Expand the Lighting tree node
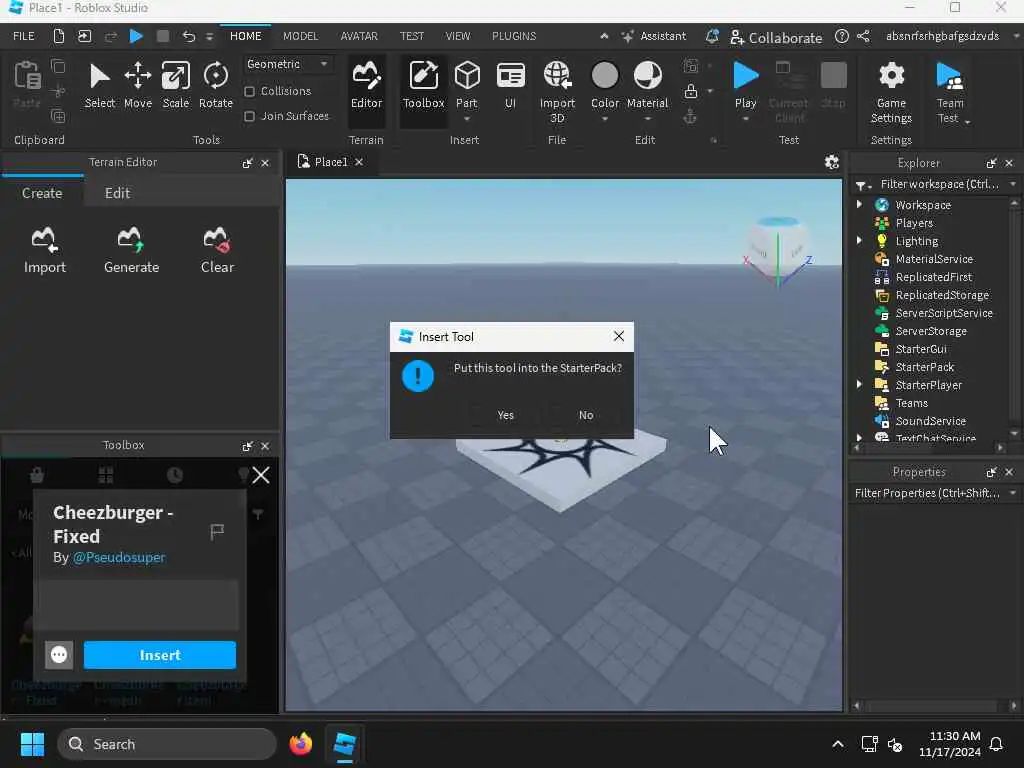This screenshot has width=1024, height=768. 859,240
